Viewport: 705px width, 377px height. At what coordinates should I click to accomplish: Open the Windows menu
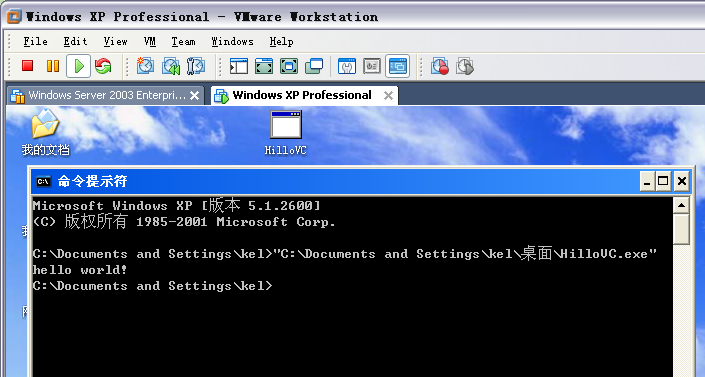click(232, 41)
